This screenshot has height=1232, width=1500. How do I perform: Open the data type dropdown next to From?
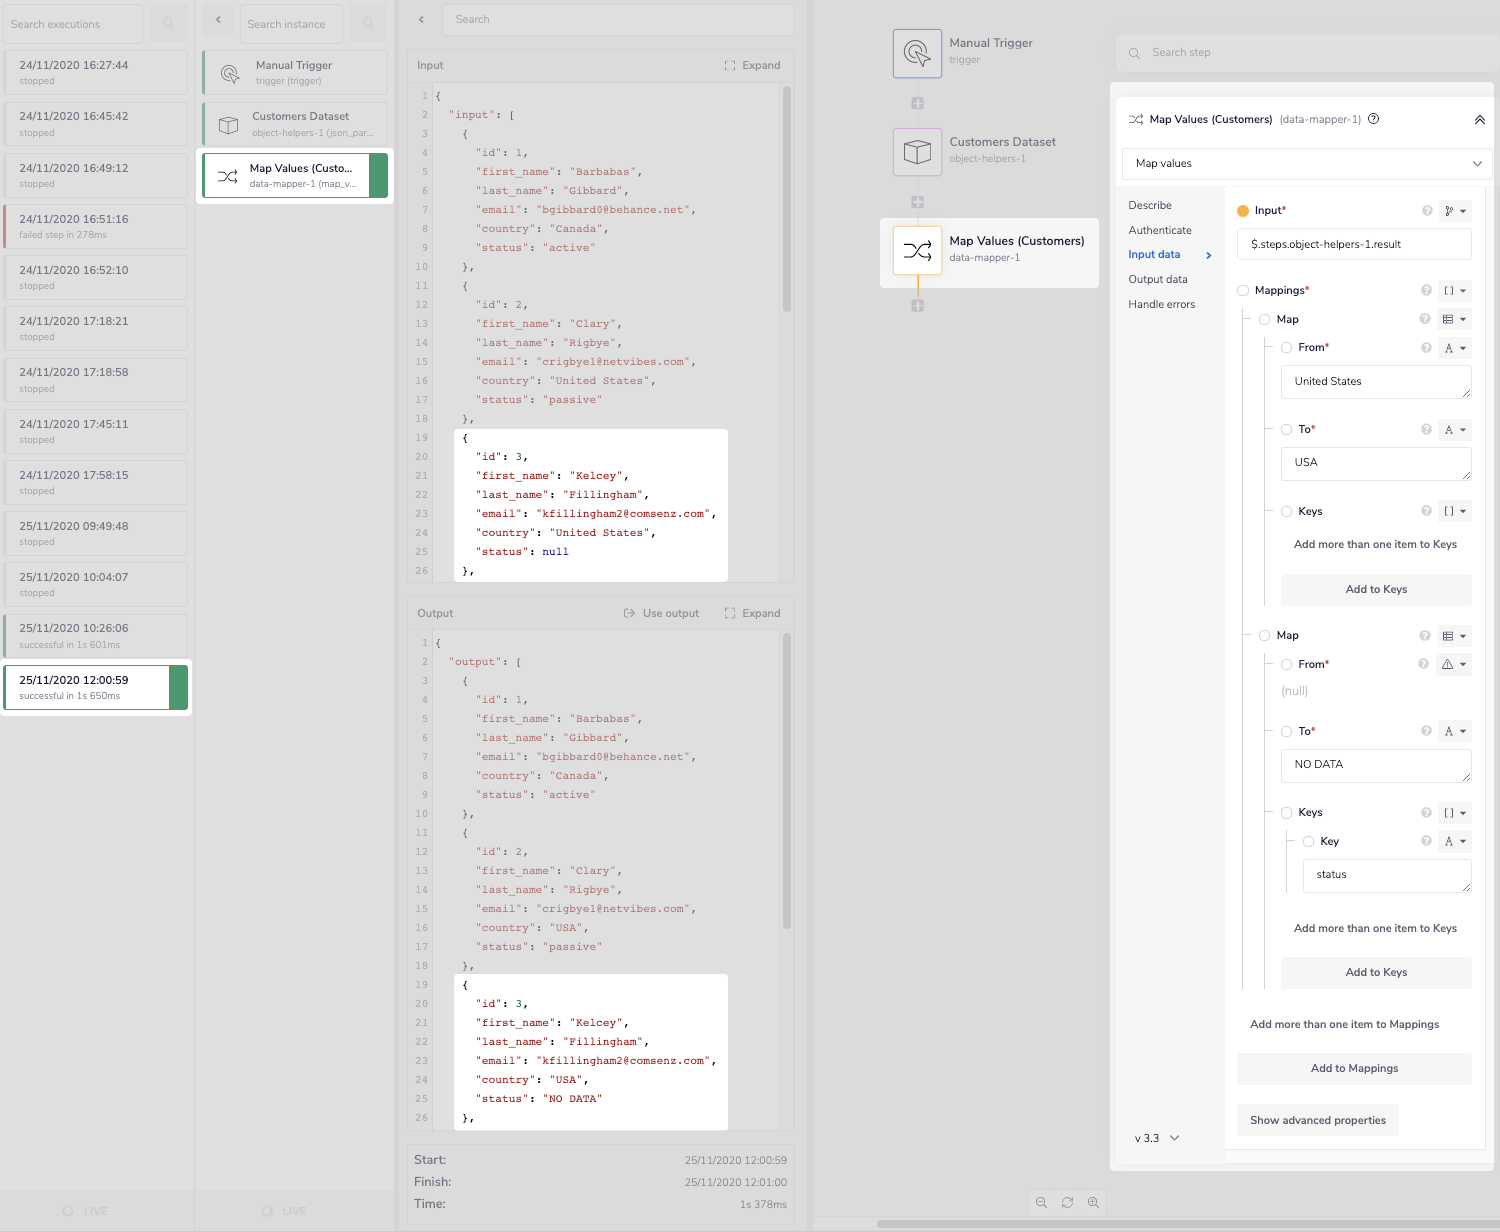point(1456,347)
